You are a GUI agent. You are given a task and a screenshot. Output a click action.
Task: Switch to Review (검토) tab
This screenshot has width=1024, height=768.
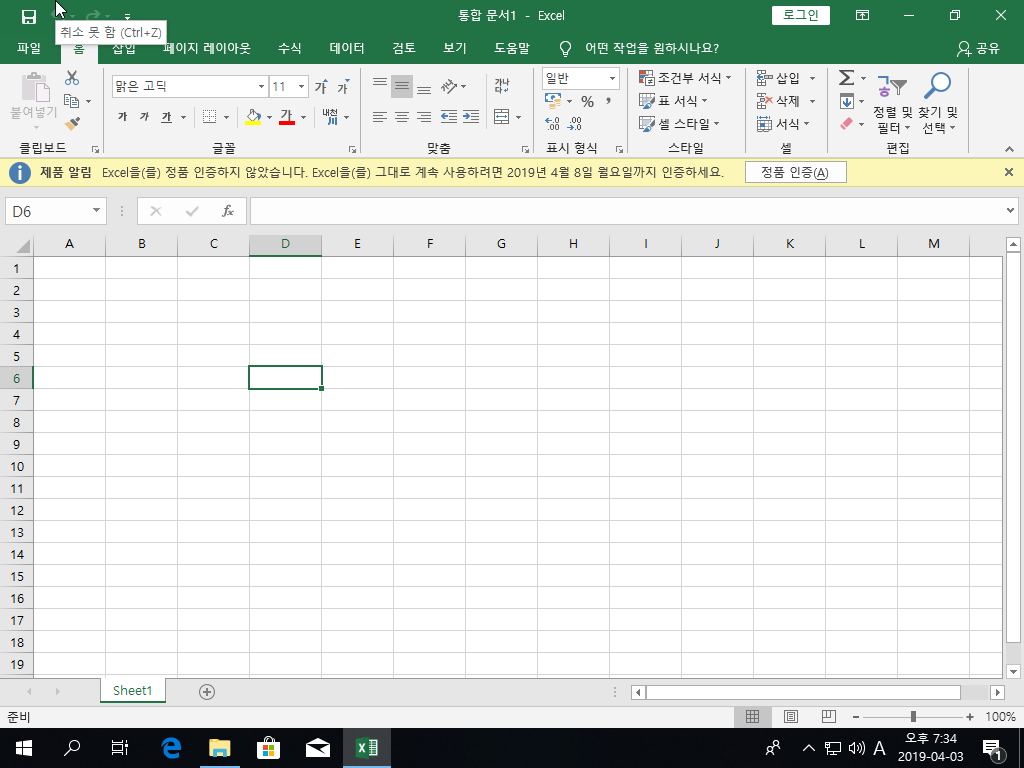[x=404, y=48]
